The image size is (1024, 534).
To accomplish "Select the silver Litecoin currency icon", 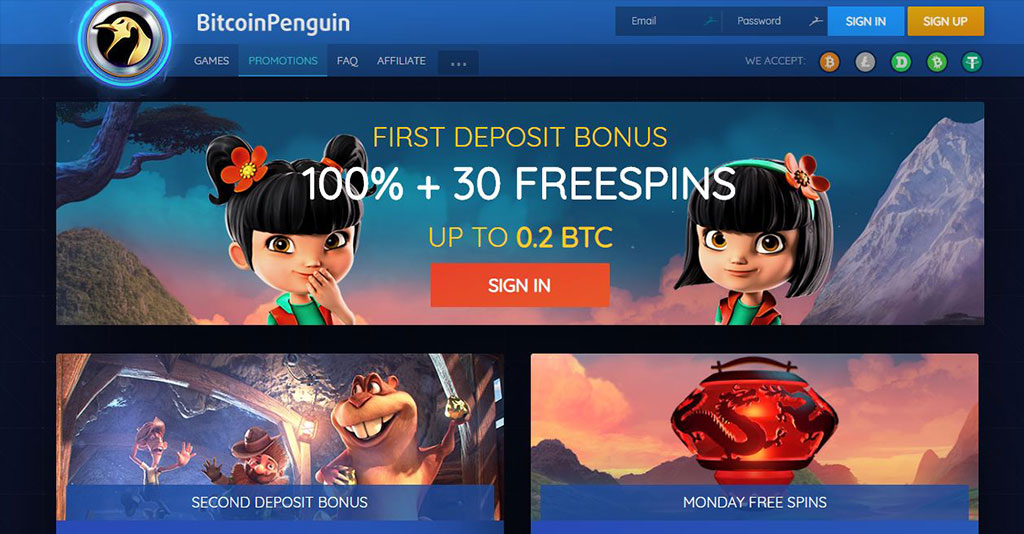I will (865, 62).
